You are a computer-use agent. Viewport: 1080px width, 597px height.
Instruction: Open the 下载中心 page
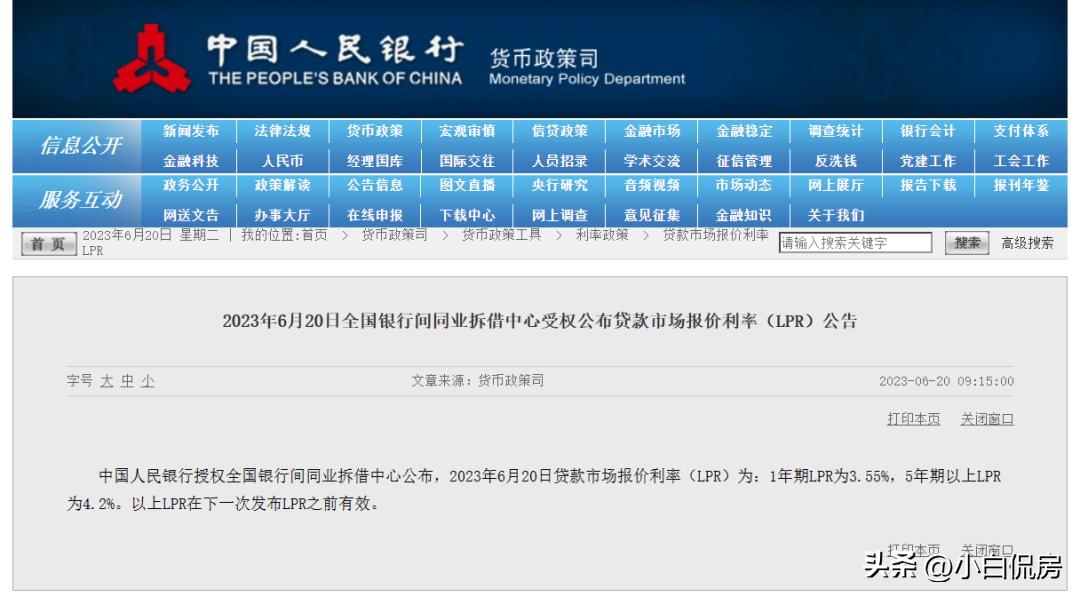click(468, 214)
